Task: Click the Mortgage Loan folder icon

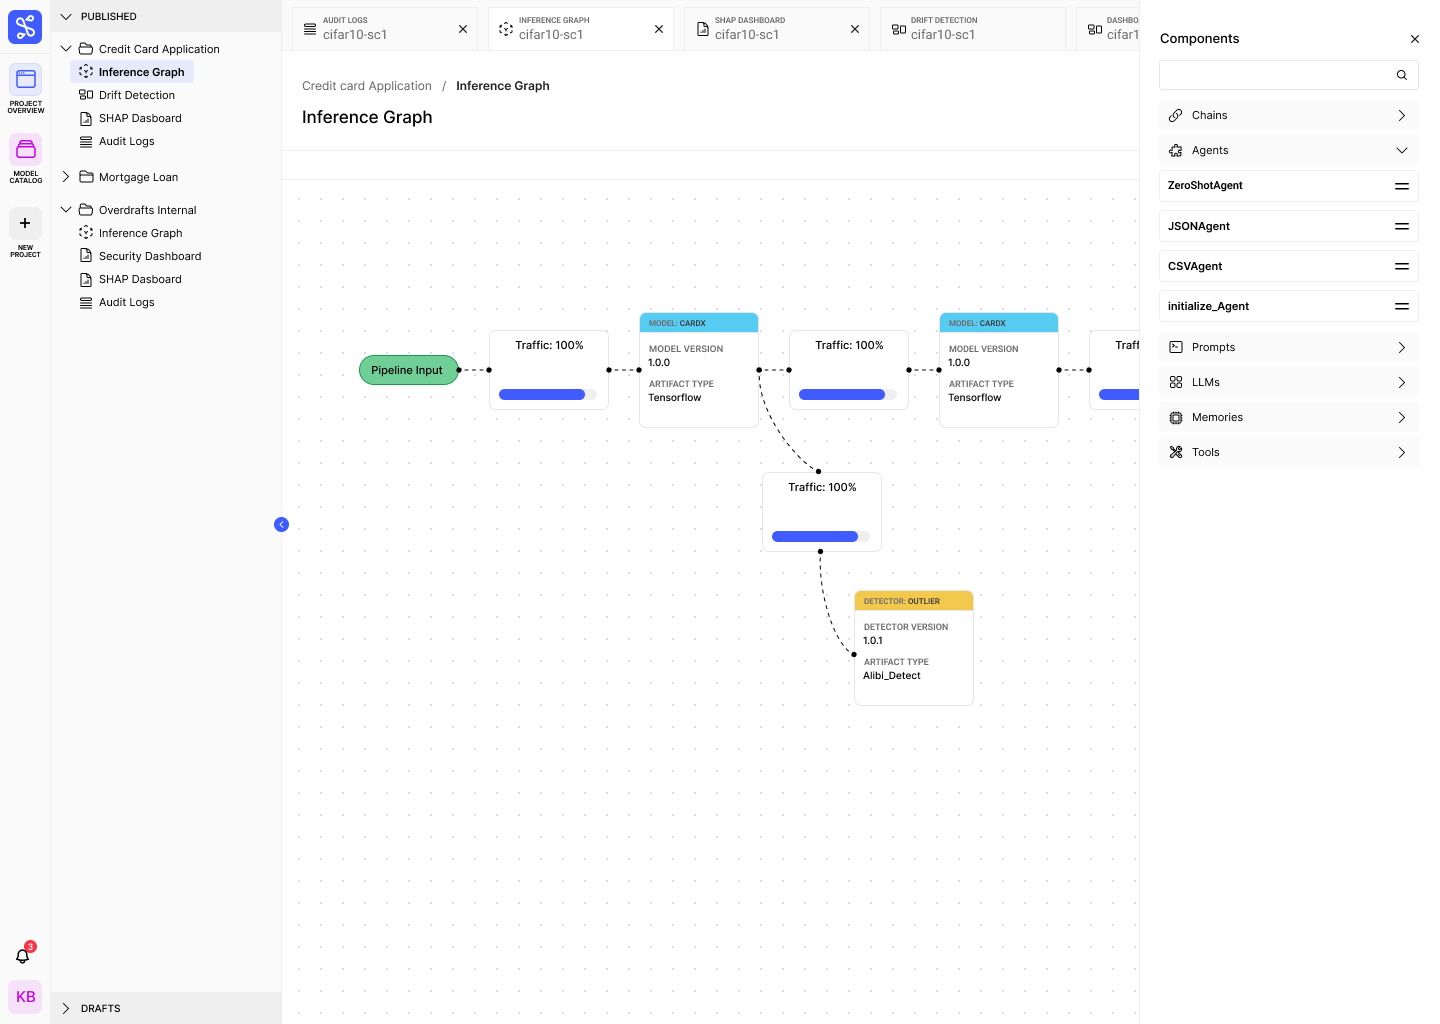Action: 86,177
